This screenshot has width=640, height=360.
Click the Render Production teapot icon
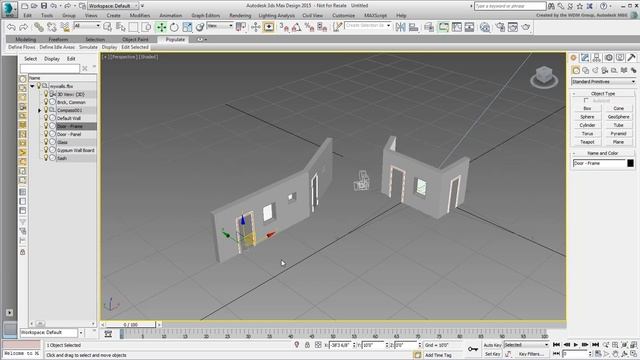point(526,27)
